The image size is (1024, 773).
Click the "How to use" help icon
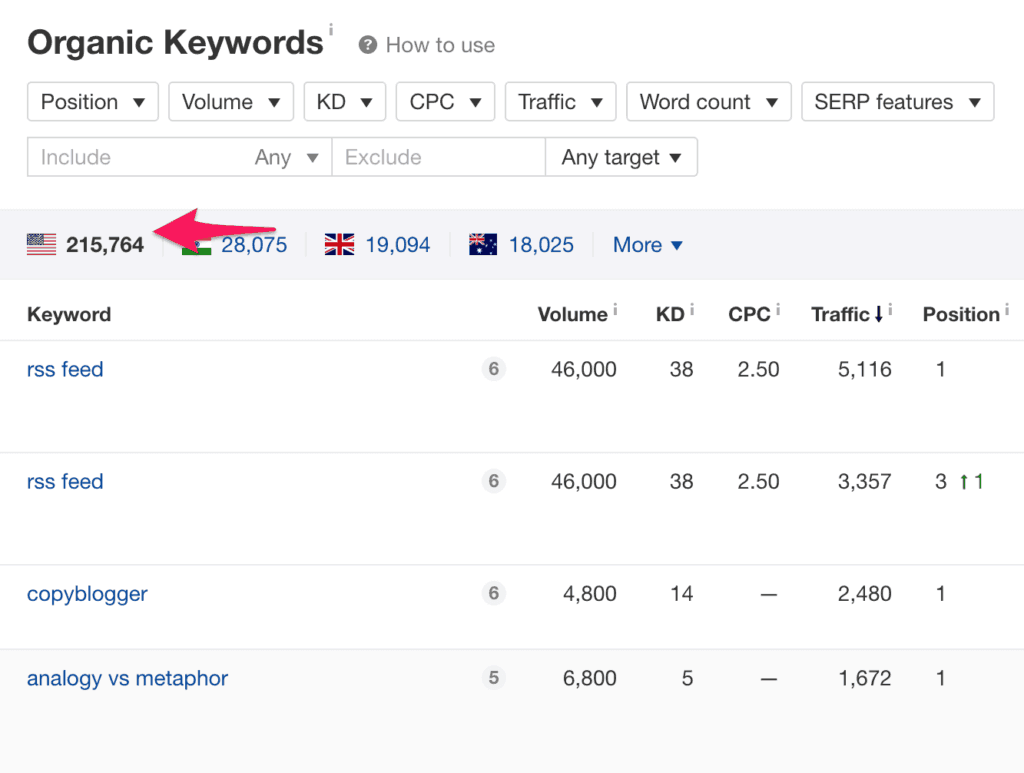pyautogui.click(x=366, y=45)
